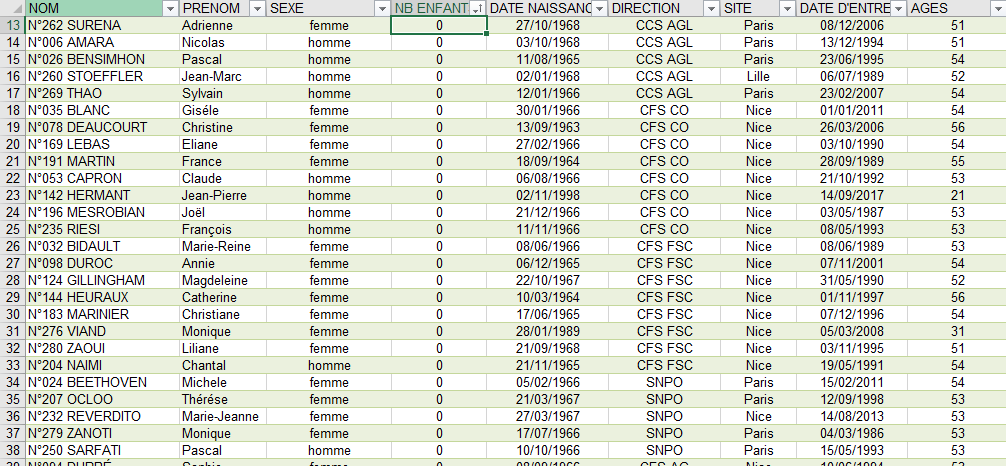Click the age cell showing 31
Screen dimensions: 1006x466
click(x=956, y=331)
